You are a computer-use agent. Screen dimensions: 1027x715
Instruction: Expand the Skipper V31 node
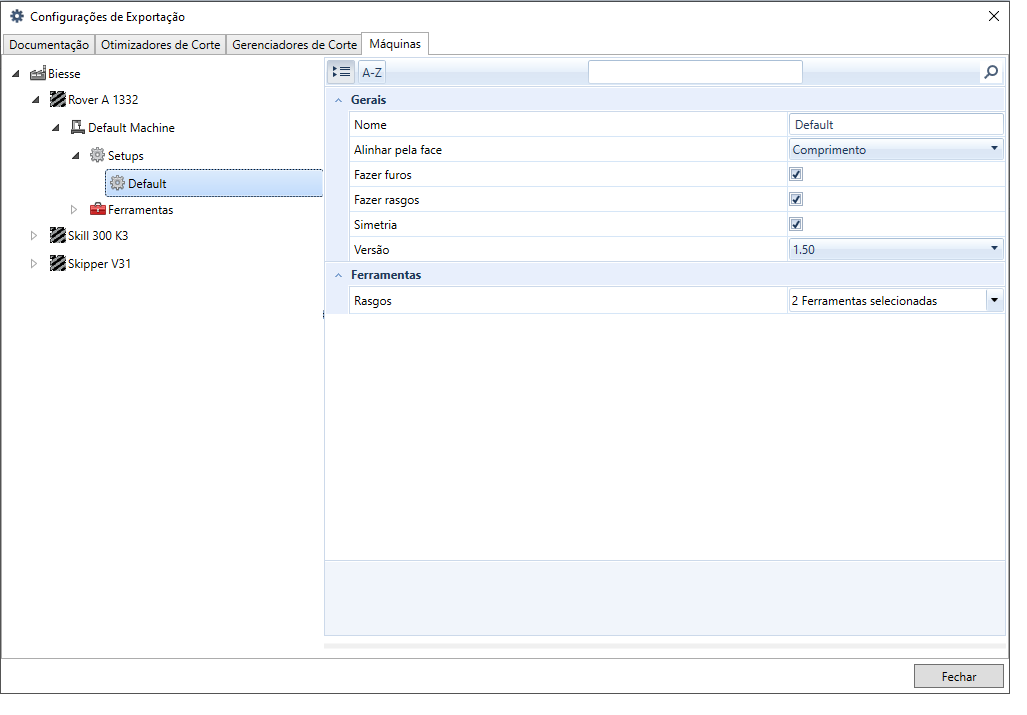pyautogui.click(x=34, y=263)
